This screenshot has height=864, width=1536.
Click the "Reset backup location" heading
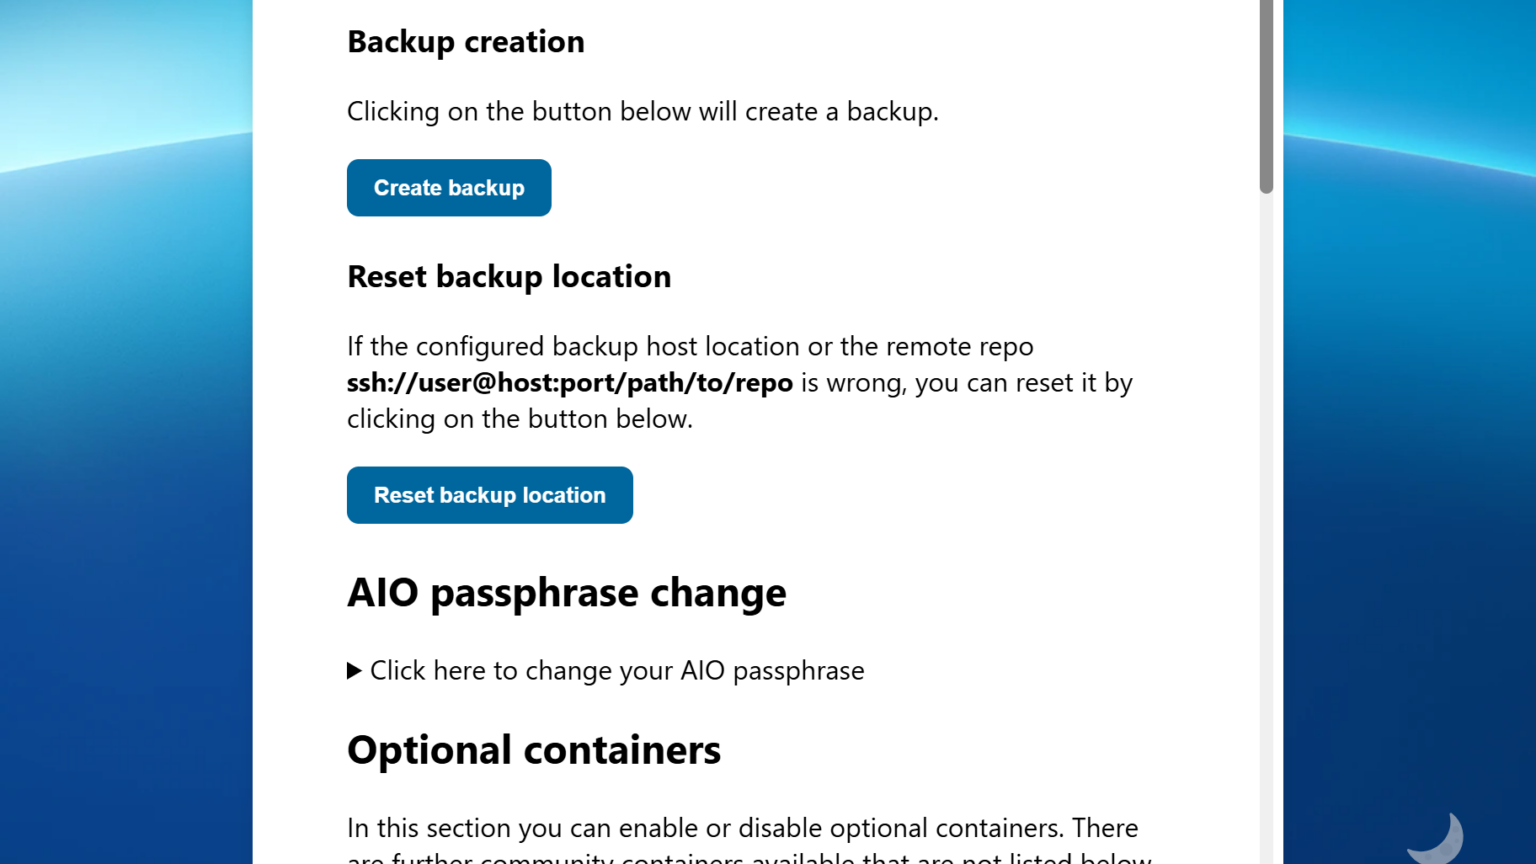click(509, 276)
